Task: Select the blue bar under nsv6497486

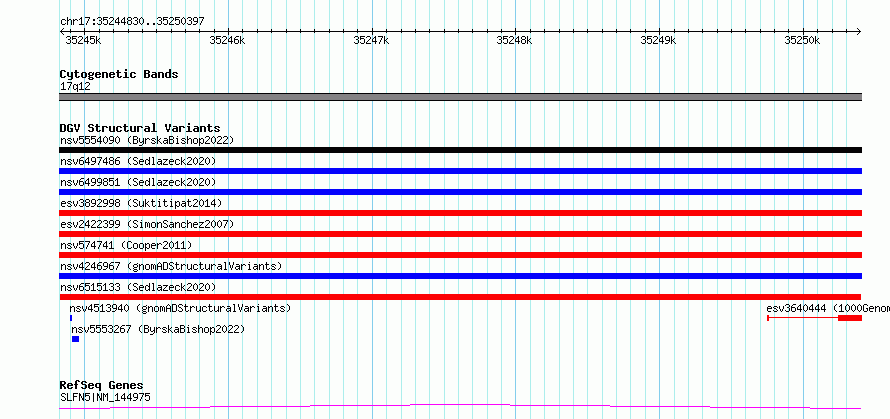Action: 460,171
